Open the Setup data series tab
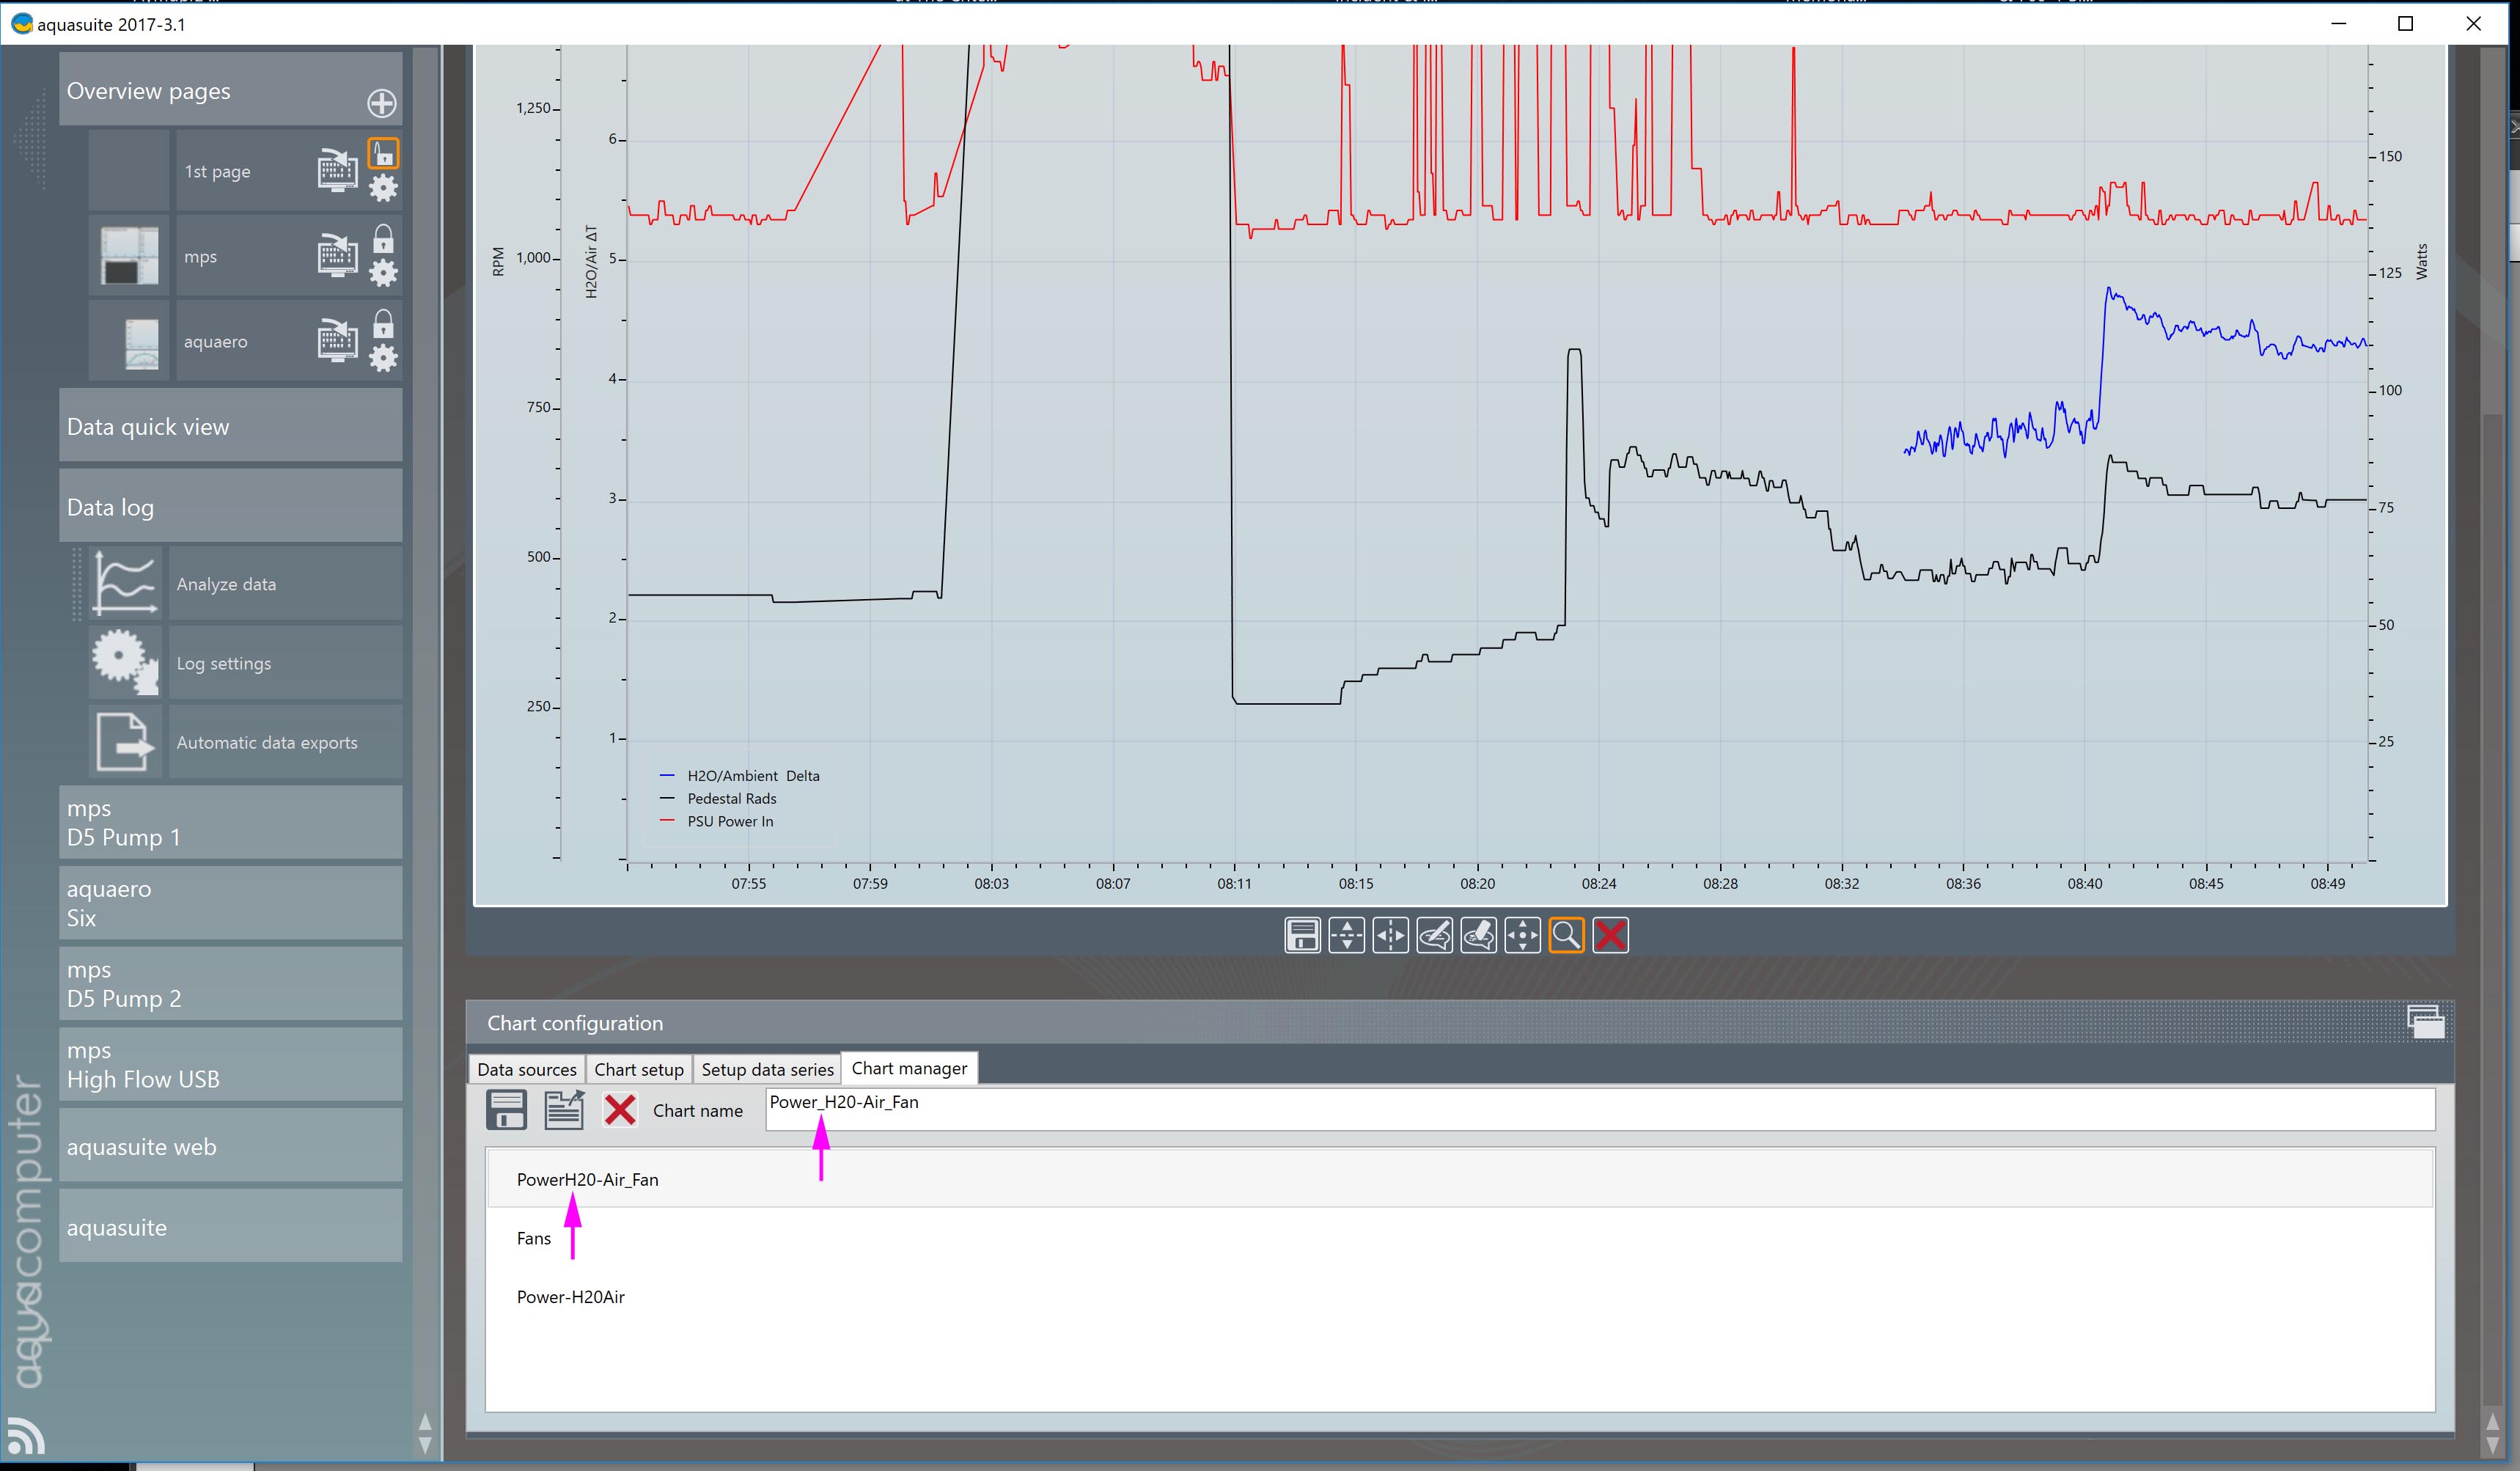The image size is (2520, 1471). (x=767, y=1069)
